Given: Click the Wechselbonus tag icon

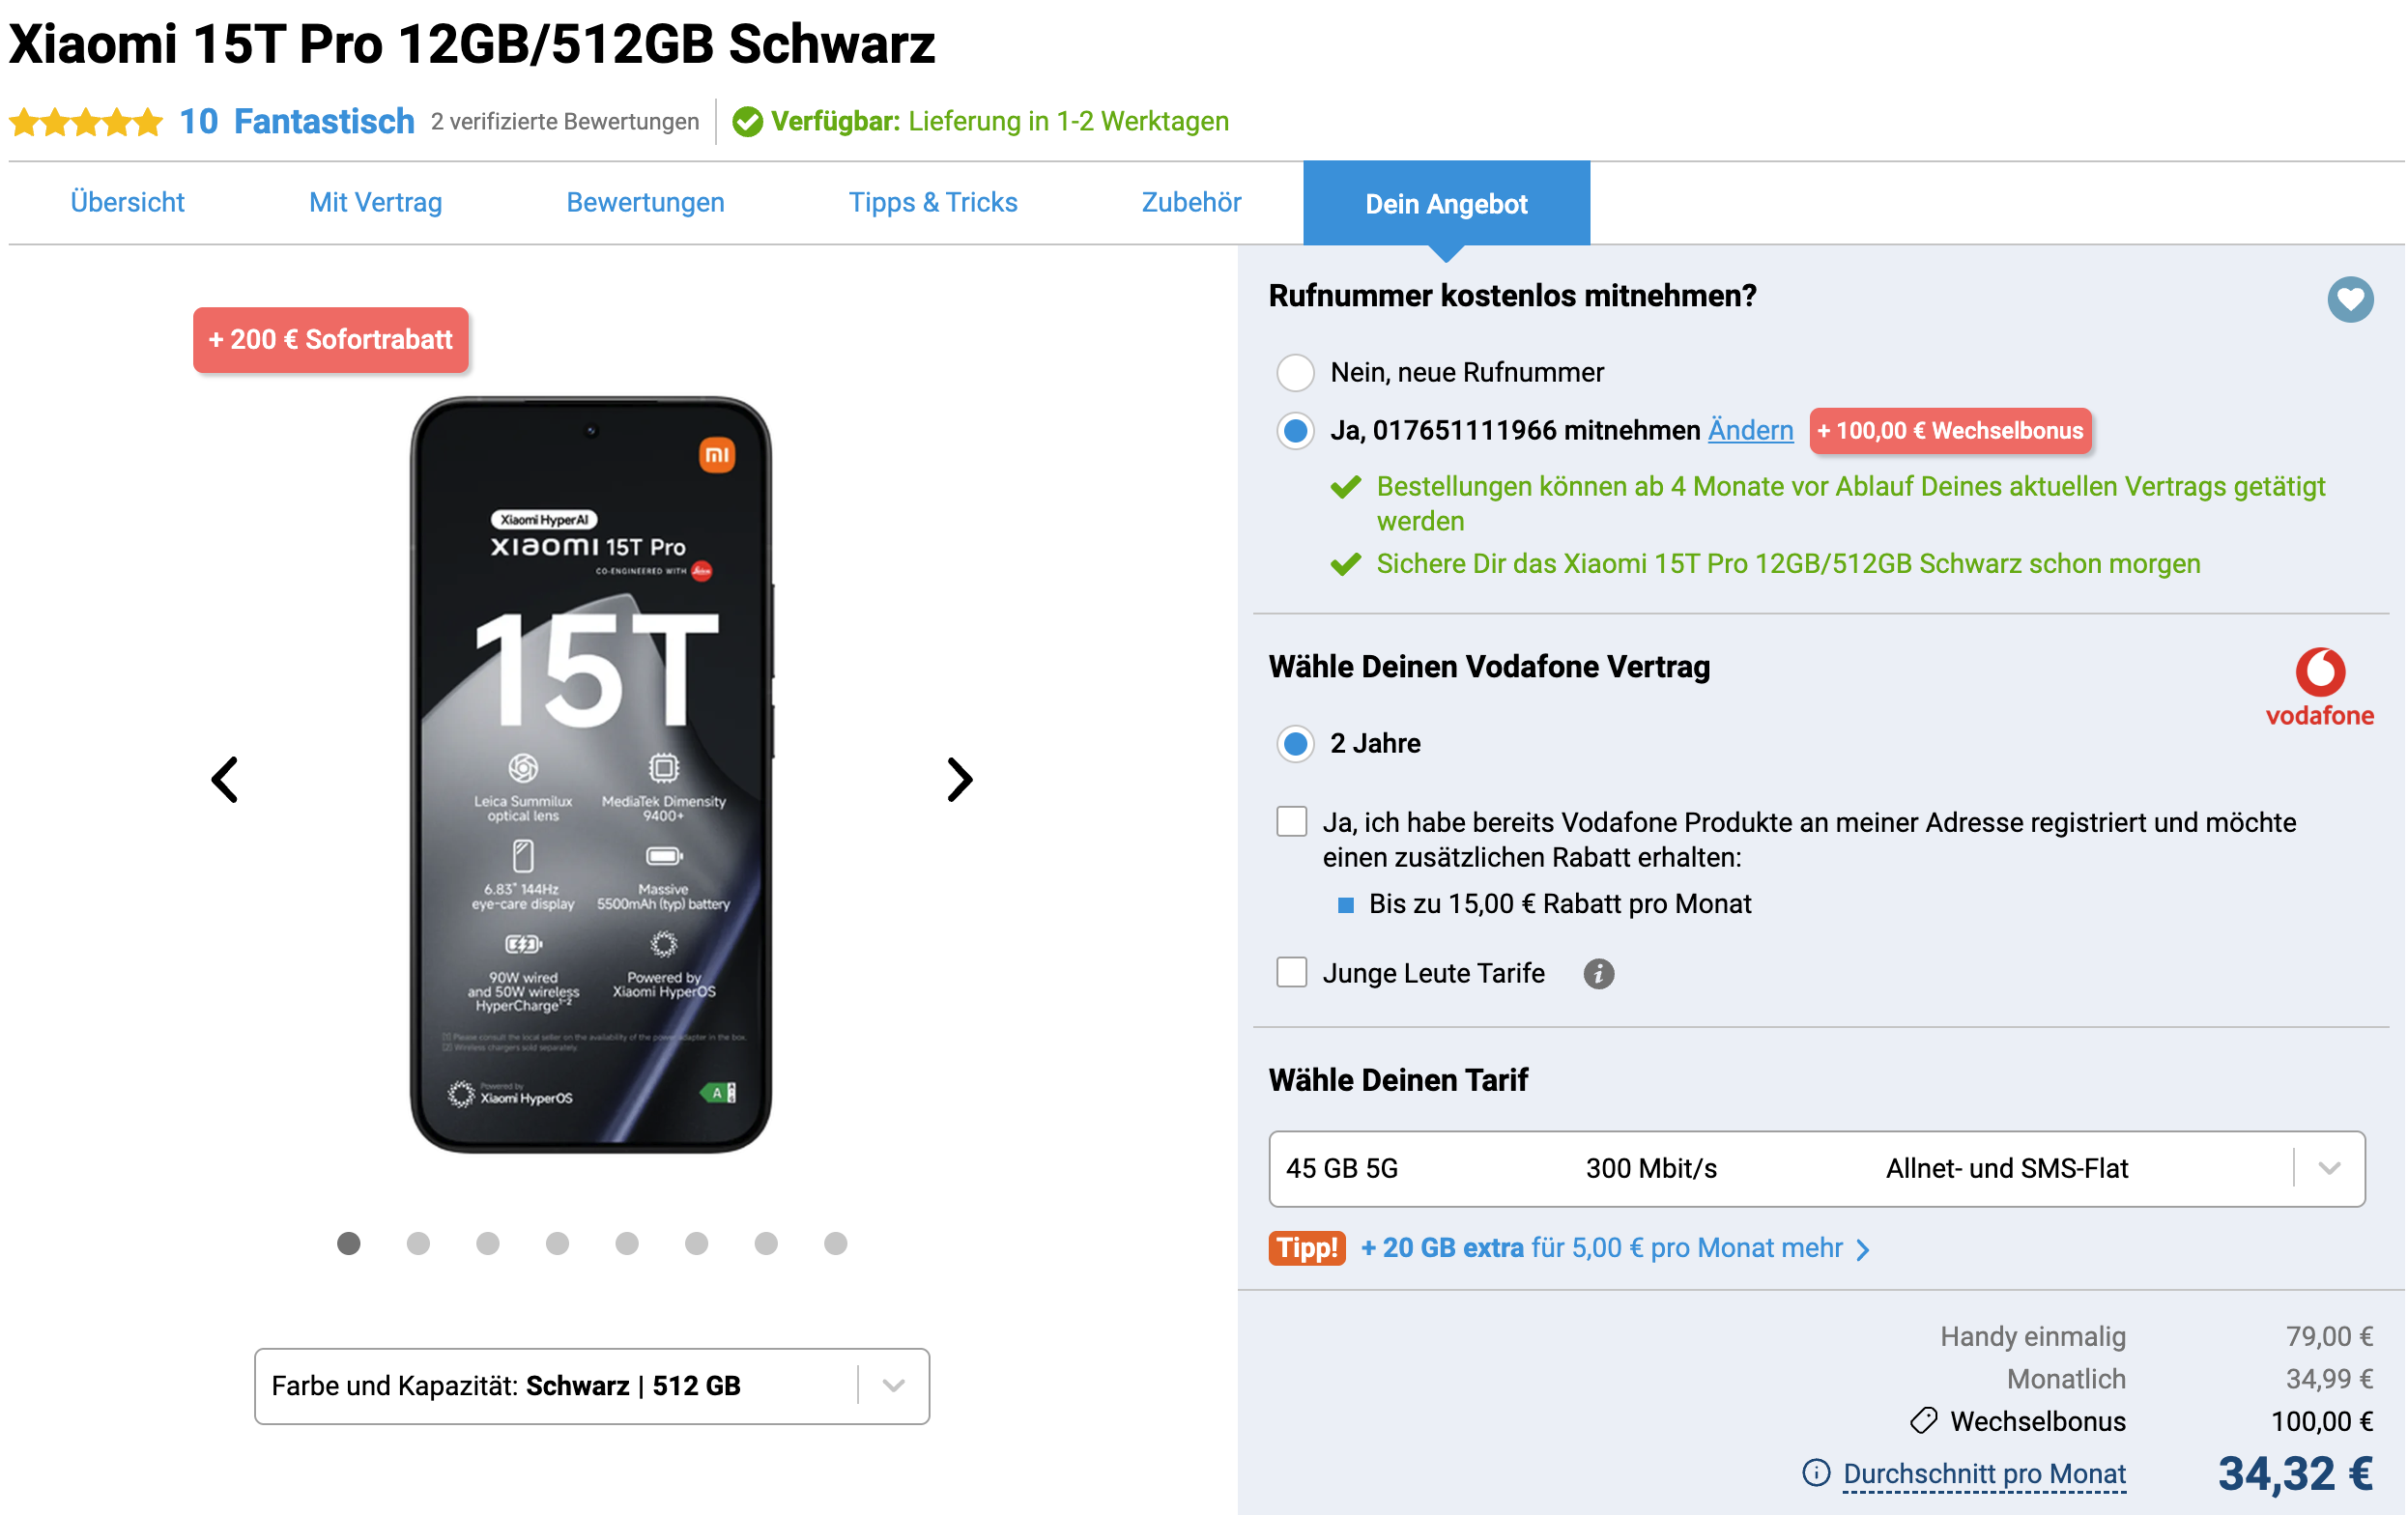Looking at the screenshot, I should 1922,1420.
